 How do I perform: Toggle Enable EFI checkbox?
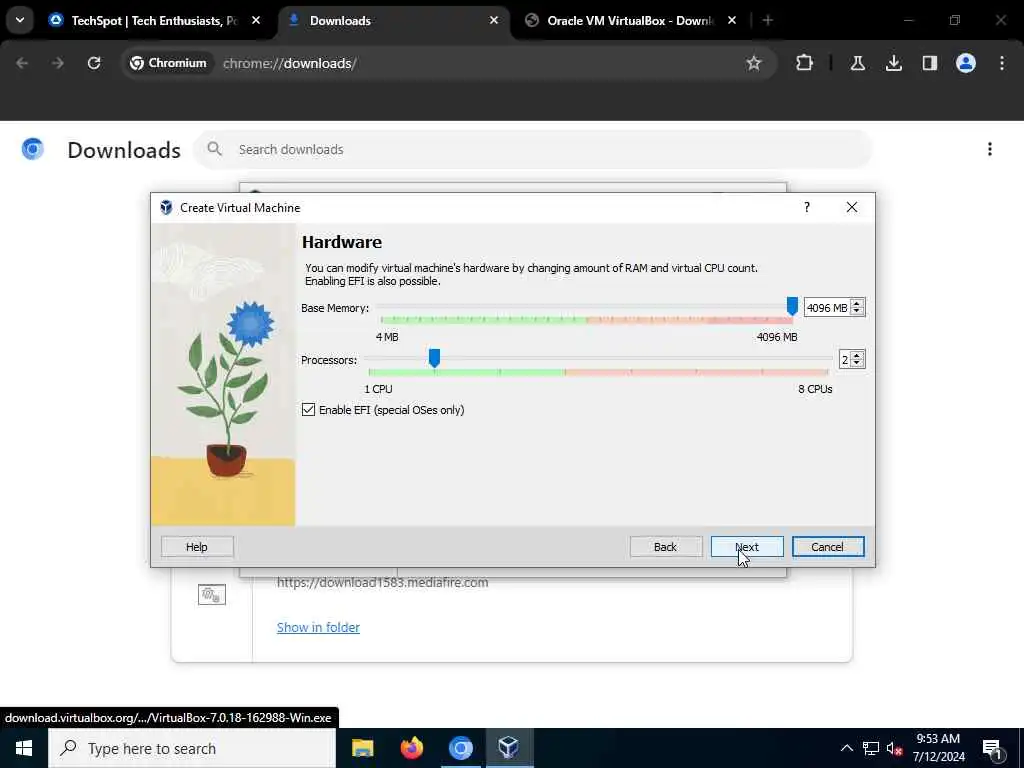pos(308,409)
